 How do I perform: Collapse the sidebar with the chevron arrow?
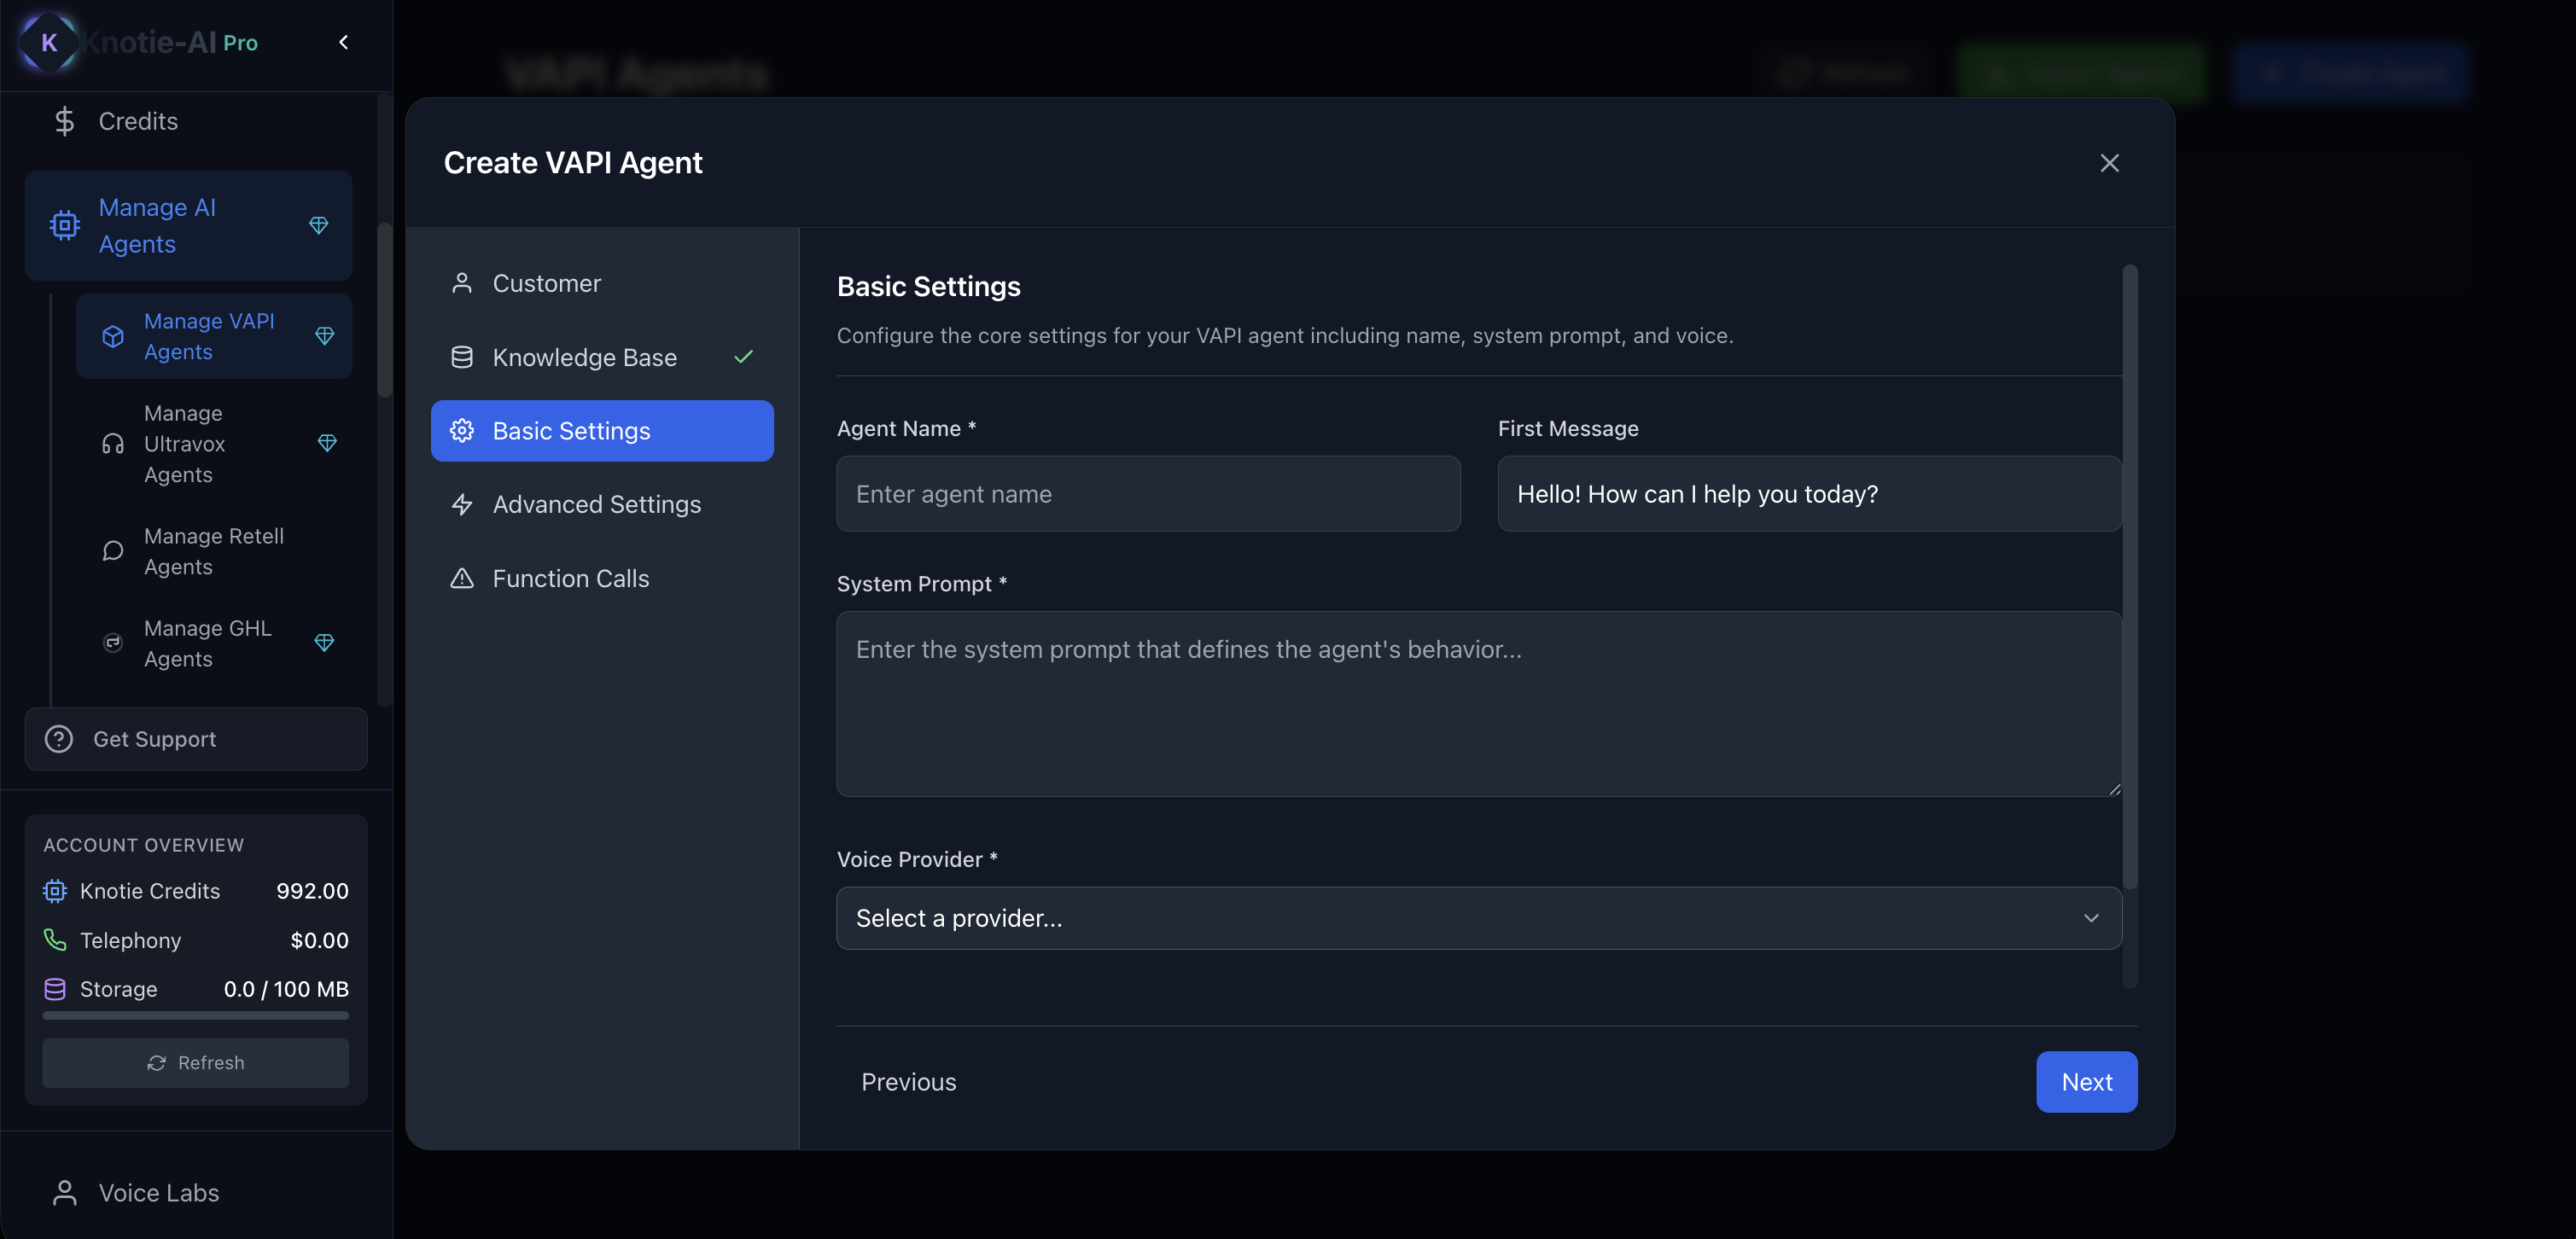click(343, 42)
